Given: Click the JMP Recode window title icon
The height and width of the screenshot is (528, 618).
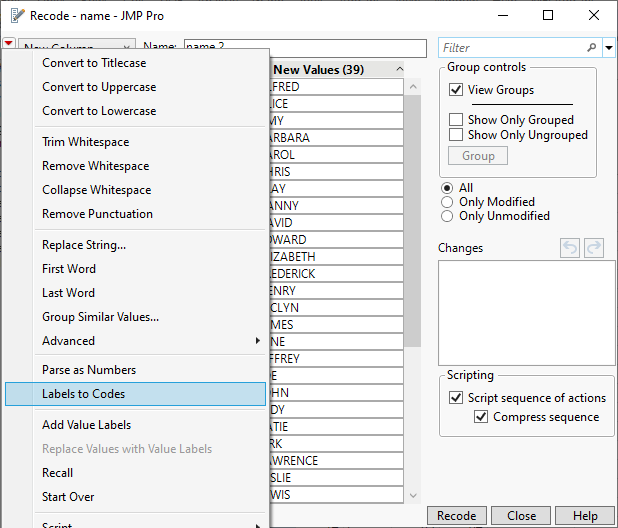Looking at the screenshot, I should click(x=15, y=16).
